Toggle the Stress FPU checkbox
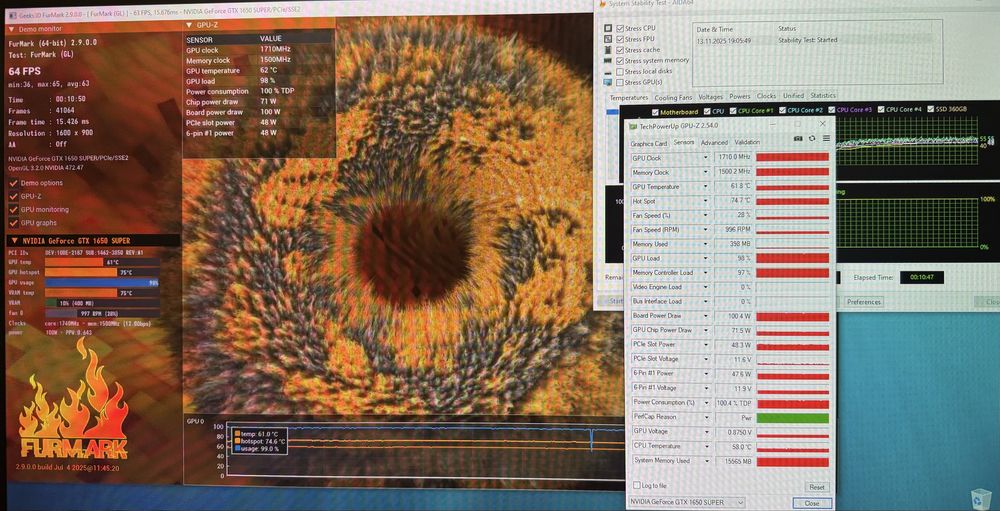The height and width of the screenshot is (511, 1000). [620, 39]
